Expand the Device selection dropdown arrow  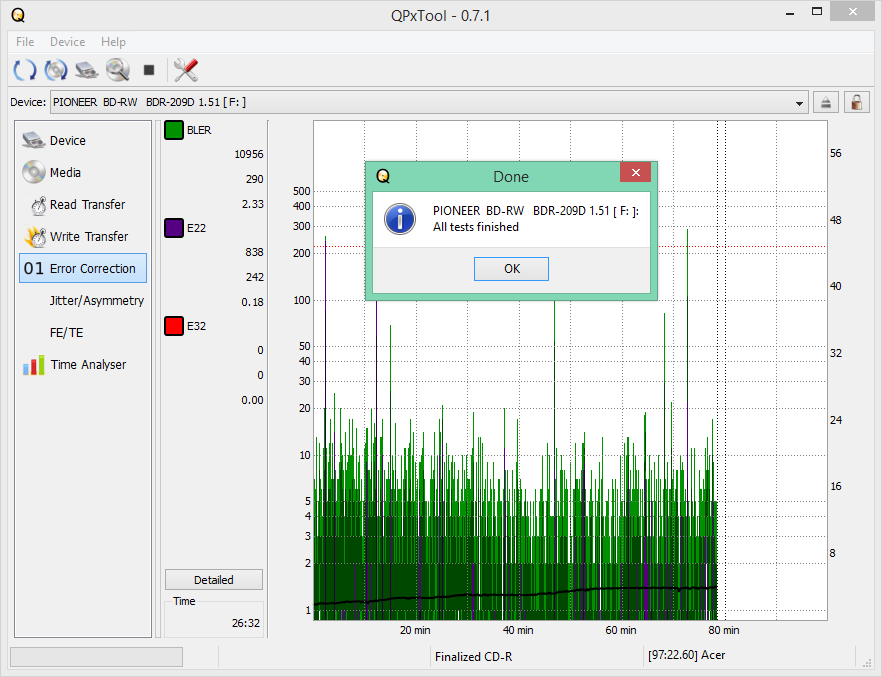tap(799, 103)
